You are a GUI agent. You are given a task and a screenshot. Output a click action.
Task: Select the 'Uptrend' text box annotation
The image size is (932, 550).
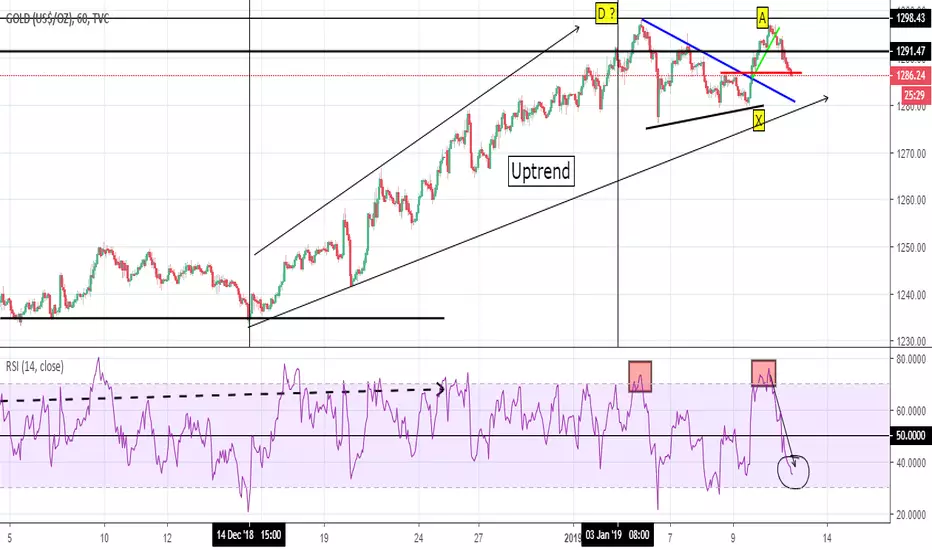point(541,171)
